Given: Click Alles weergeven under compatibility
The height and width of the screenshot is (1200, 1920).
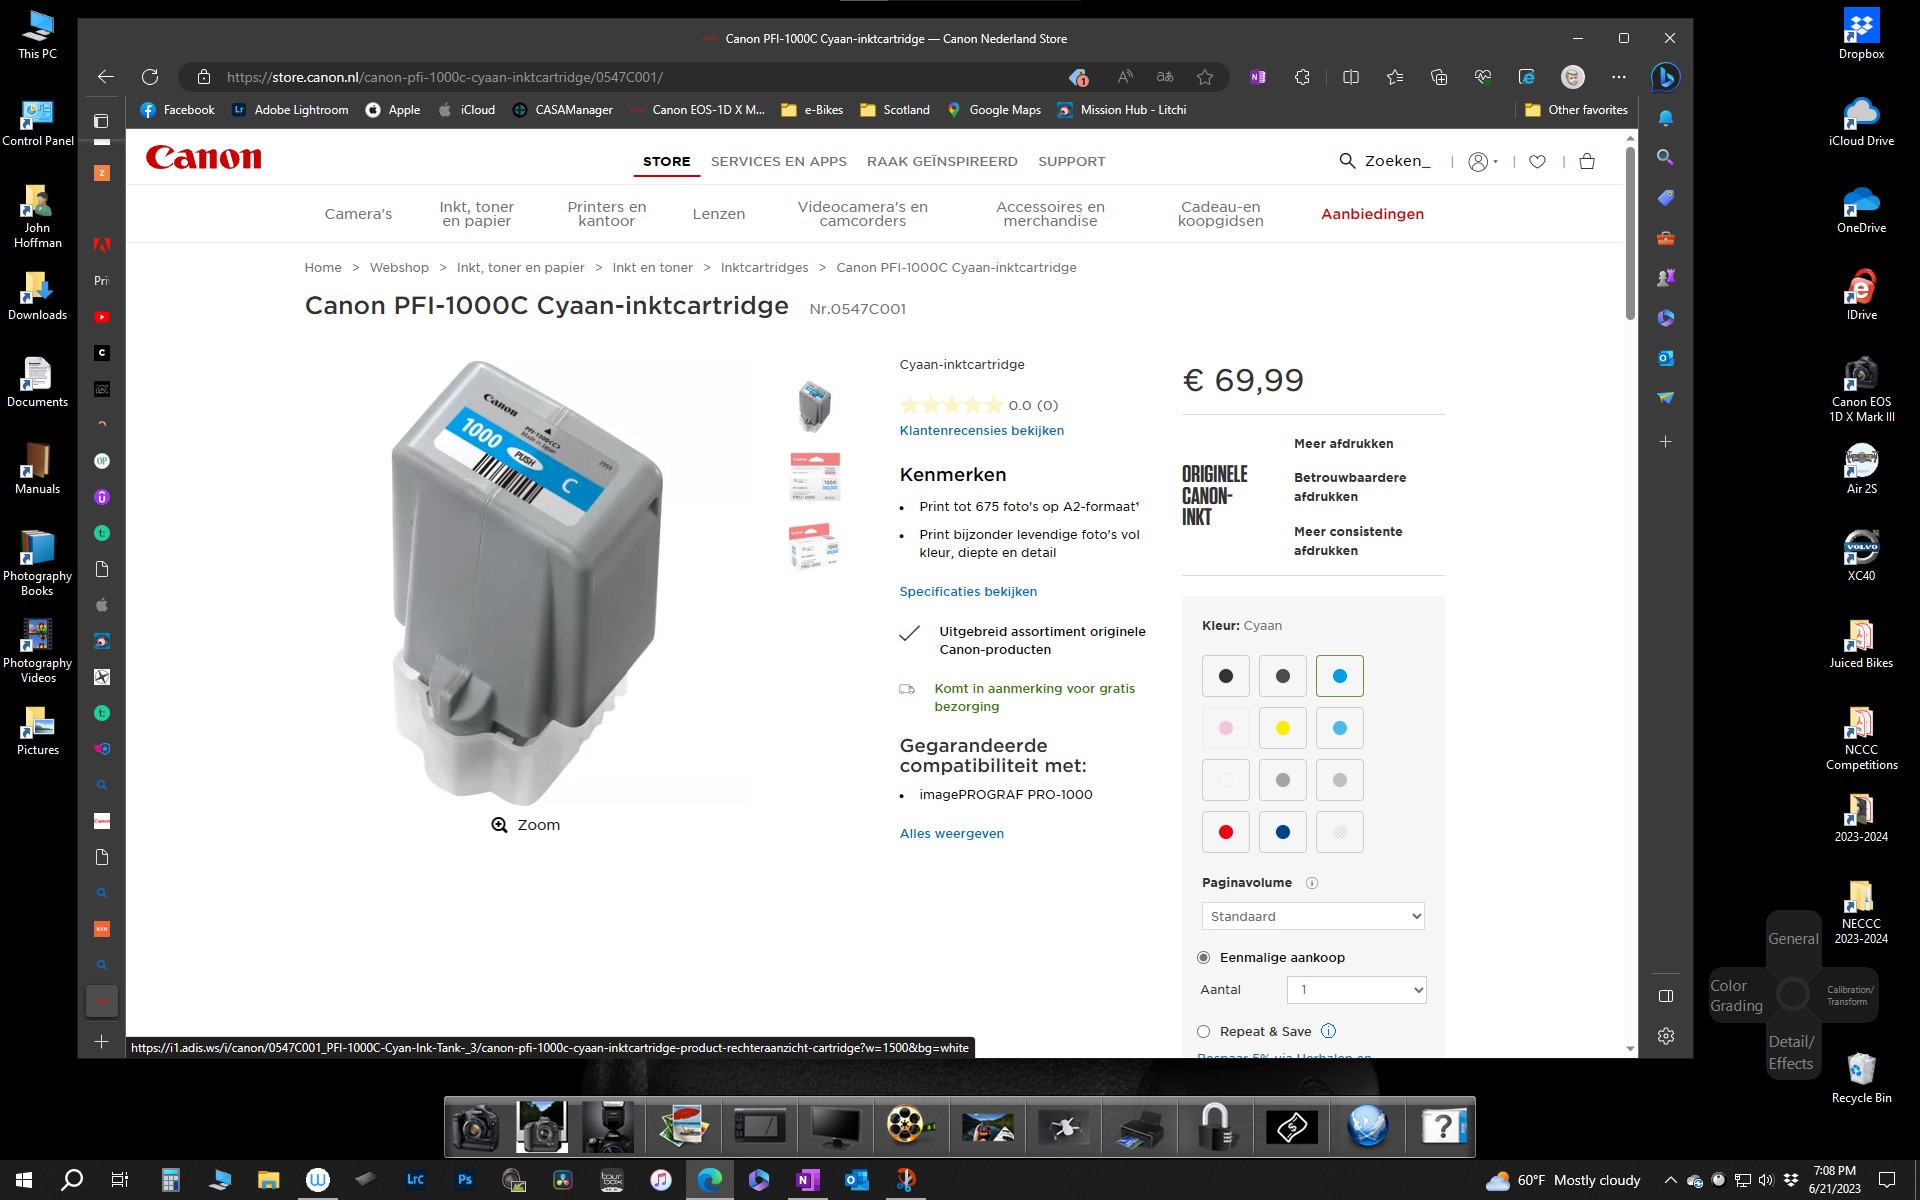Looking at the screenshot, I should pos(951,833).
